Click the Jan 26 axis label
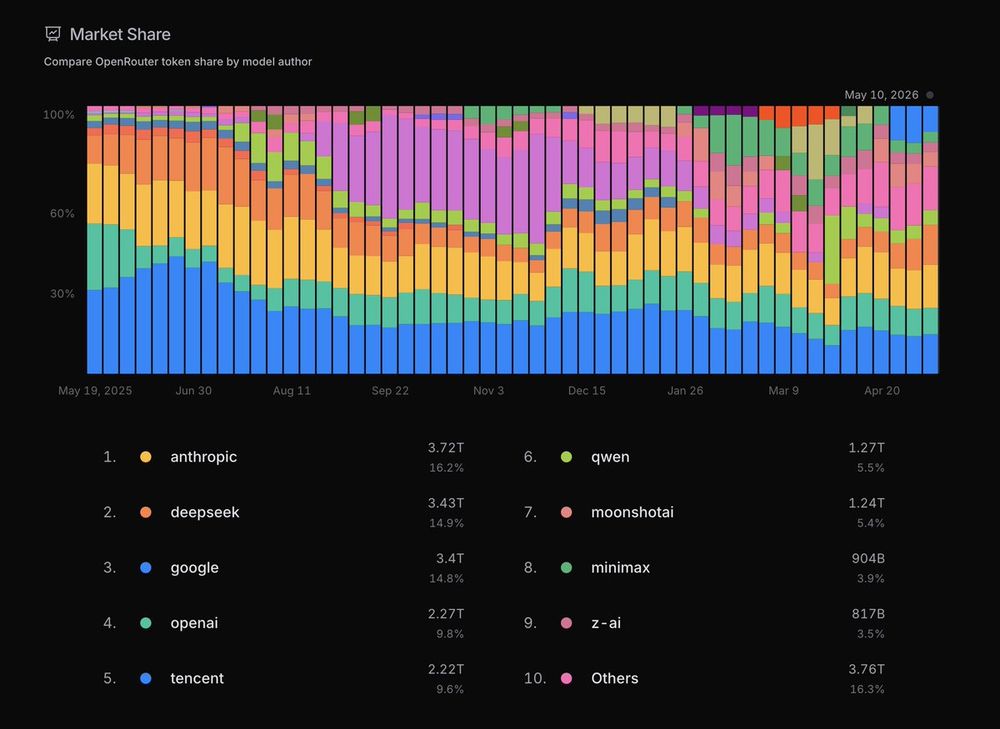The height and width of the screenshot is (729, 1000). pyautogui.click(x=685, y=391)
